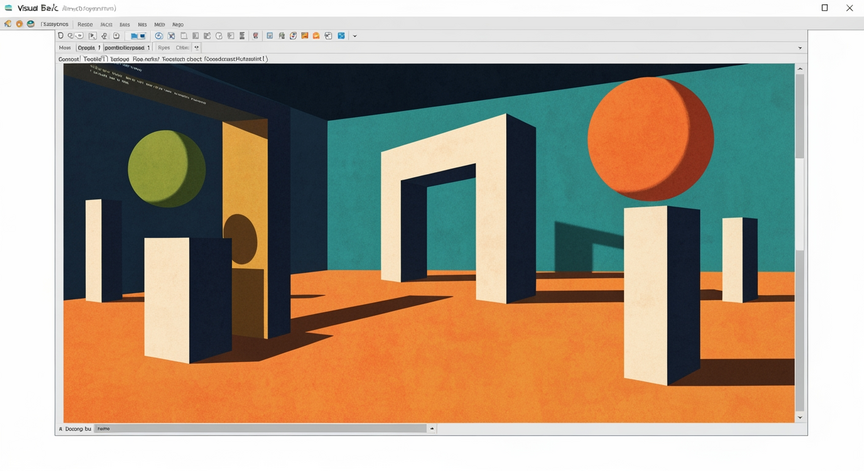The image size is (864, 471).
Task: Click the vertical scrollbar up arrow
Action: (x=800, y=68)
